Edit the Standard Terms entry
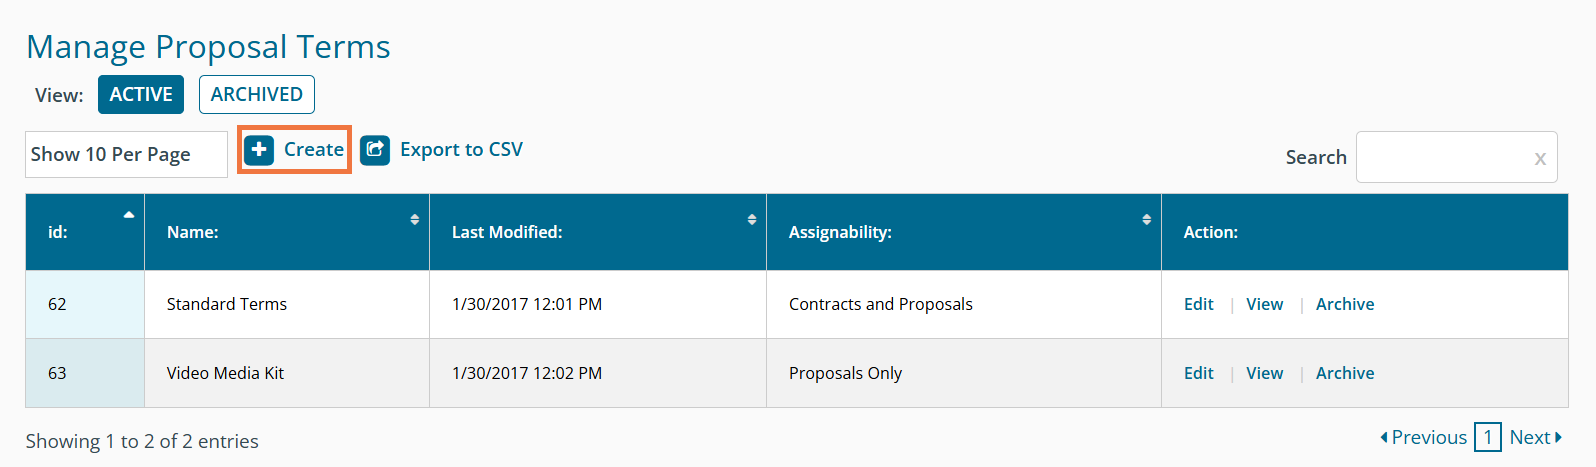1596x467 pixels. 1198,304
